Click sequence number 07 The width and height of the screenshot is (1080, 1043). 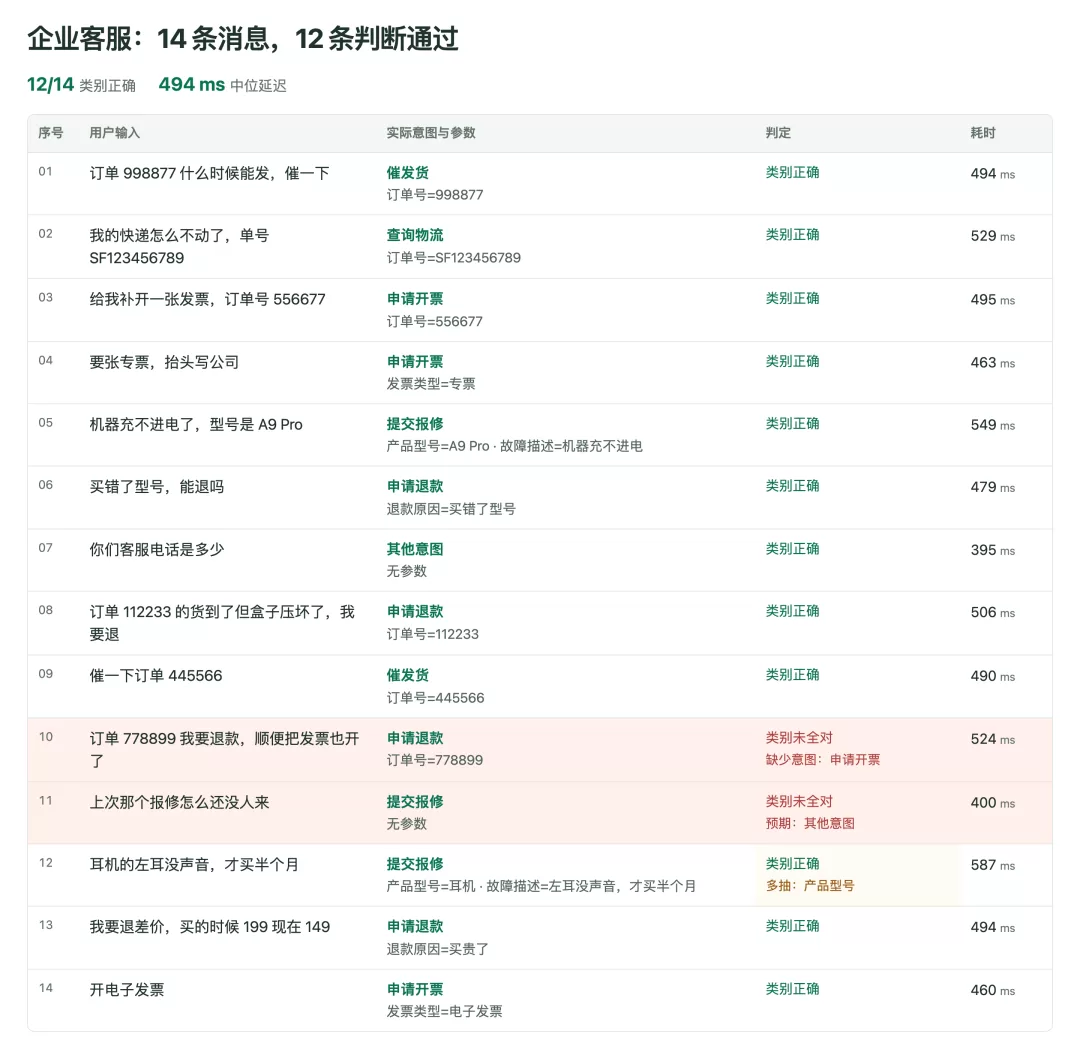45,548
